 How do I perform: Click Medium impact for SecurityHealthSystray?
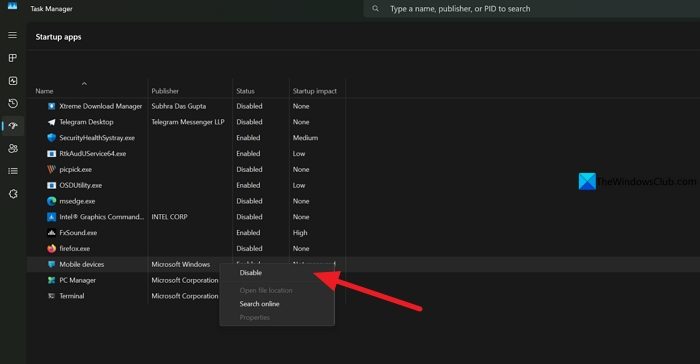pyautogui.click(x=305, y=138)
